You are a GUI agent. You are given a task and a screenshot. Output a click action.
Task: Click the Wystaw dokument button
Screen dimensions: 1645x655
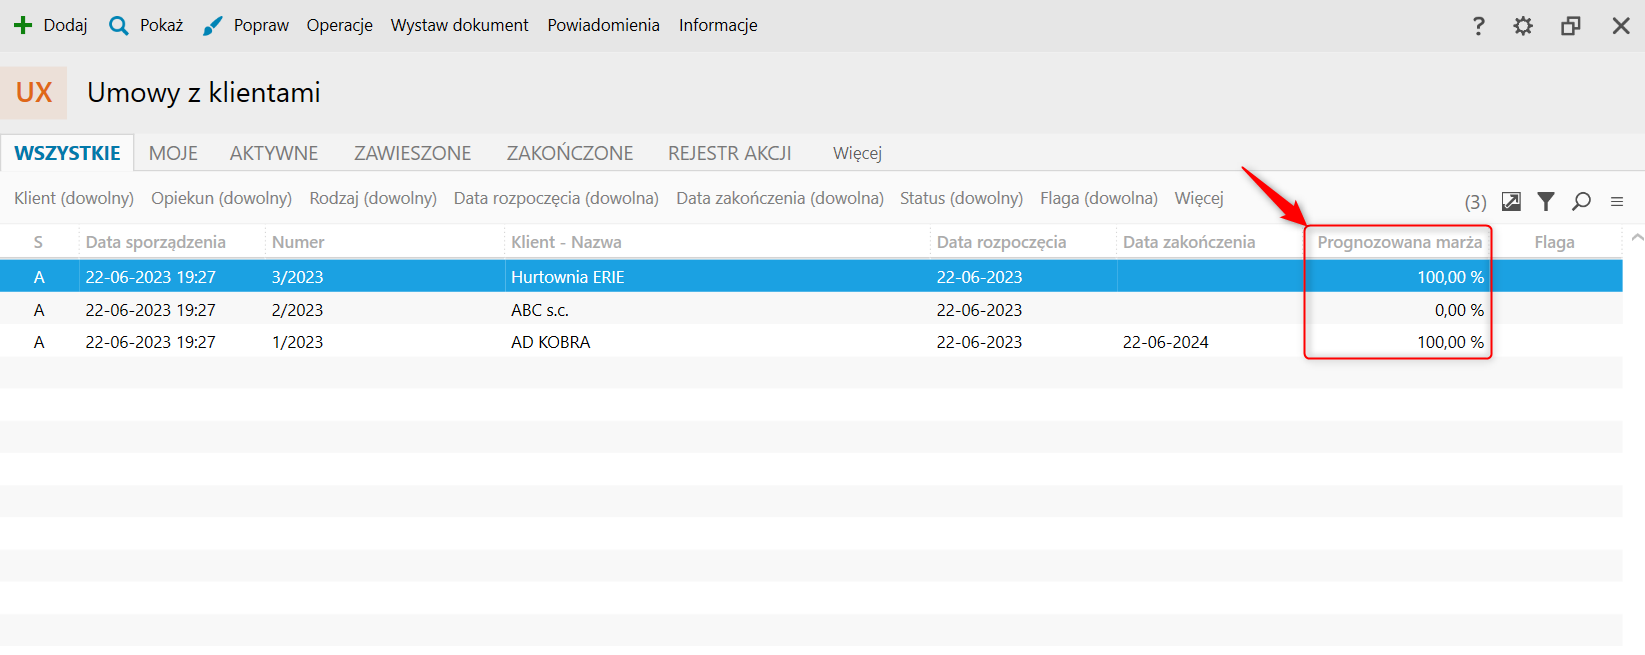459,25
